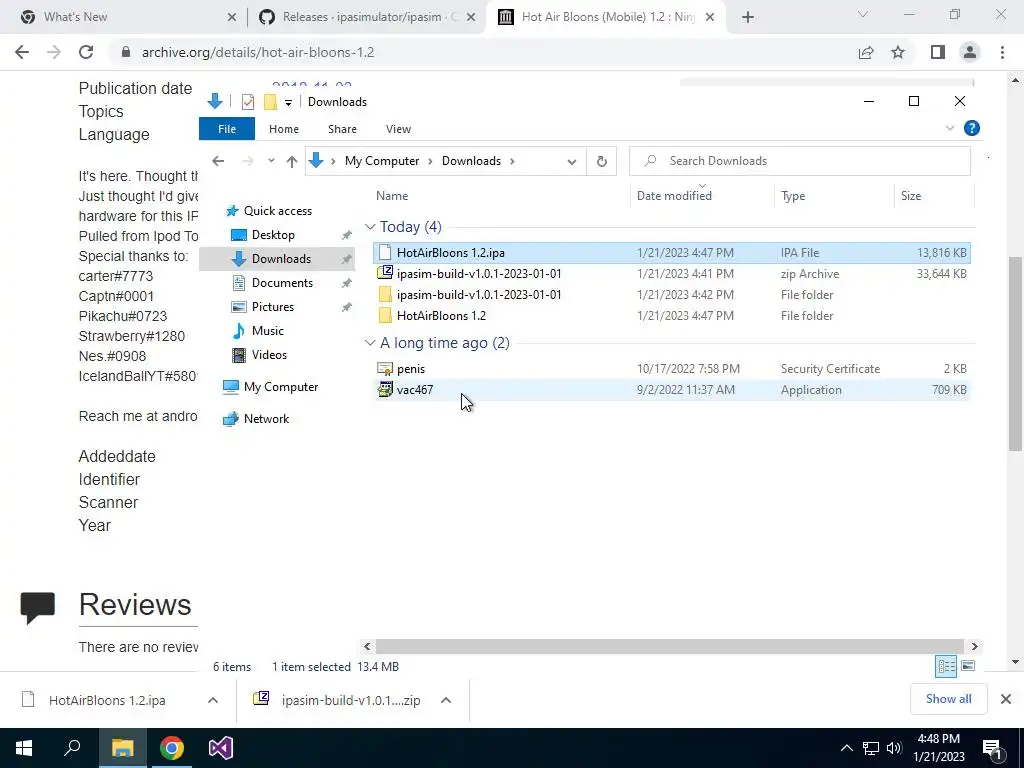Switch to the Home ribbon tab
Image resolution: width=1024 pixels, height=768 pixels.
pyautogui.click(x=283, y=129)
